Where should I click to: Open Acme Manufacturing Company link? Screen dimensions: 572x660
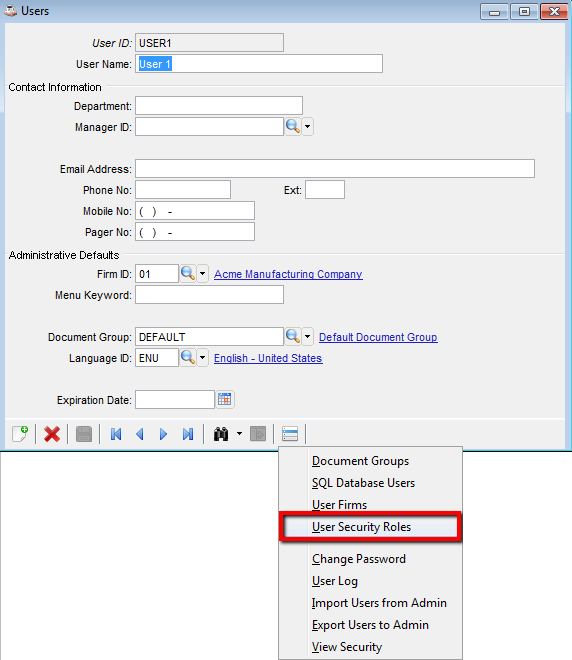pyautogui.click(x=288, y=274)
